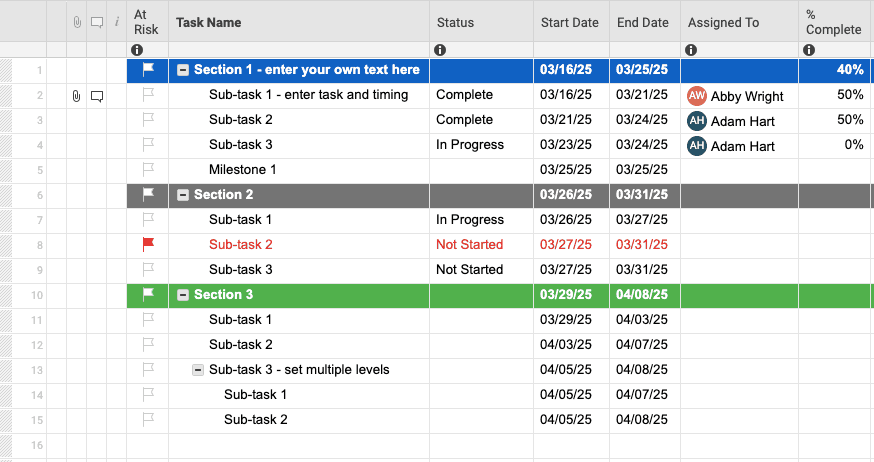This screenshot has width=874, height=462.
Task: Collapse Sub-task 3 - set multiple levels
Action: click(198, 370)
